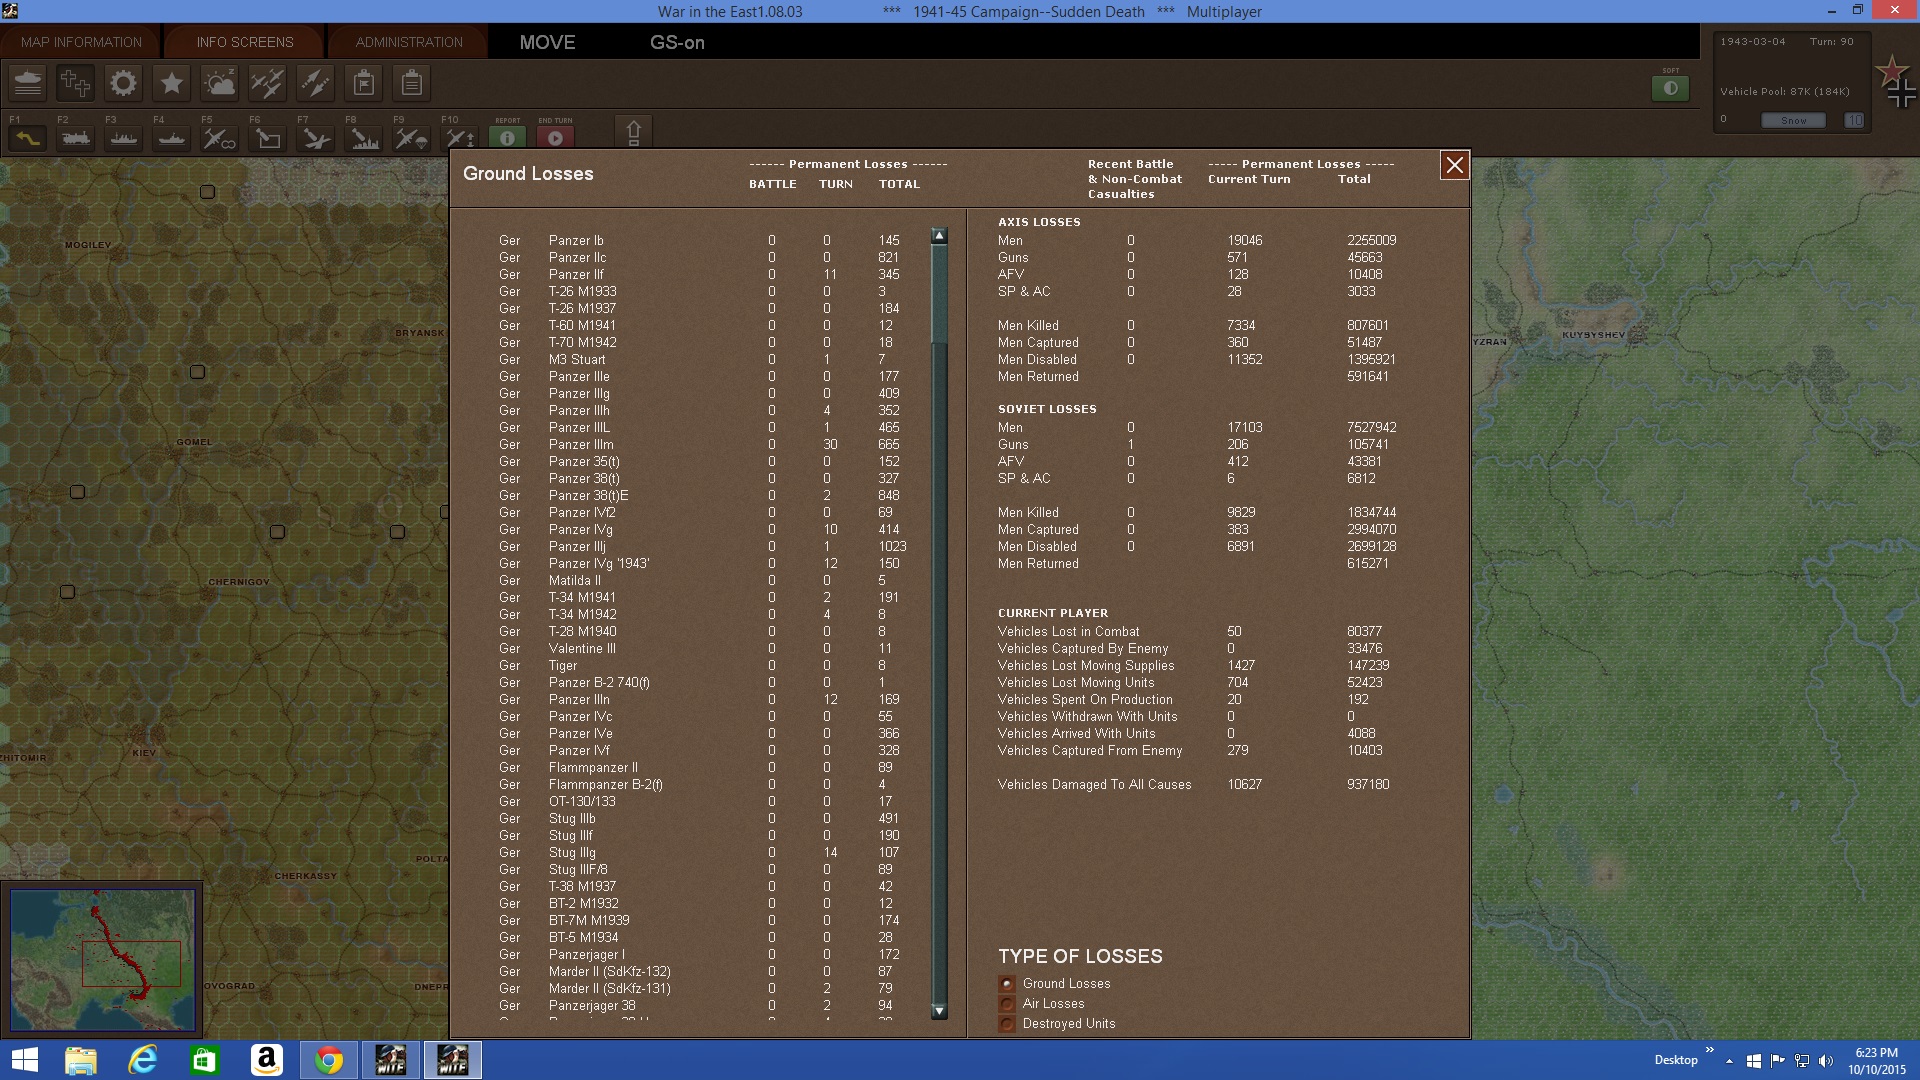The height and width of the screenshot is (1080, 1920).
Task: Select F6 bomb unit mode icon
Action: pyautogui.click(x=268, y=138)
